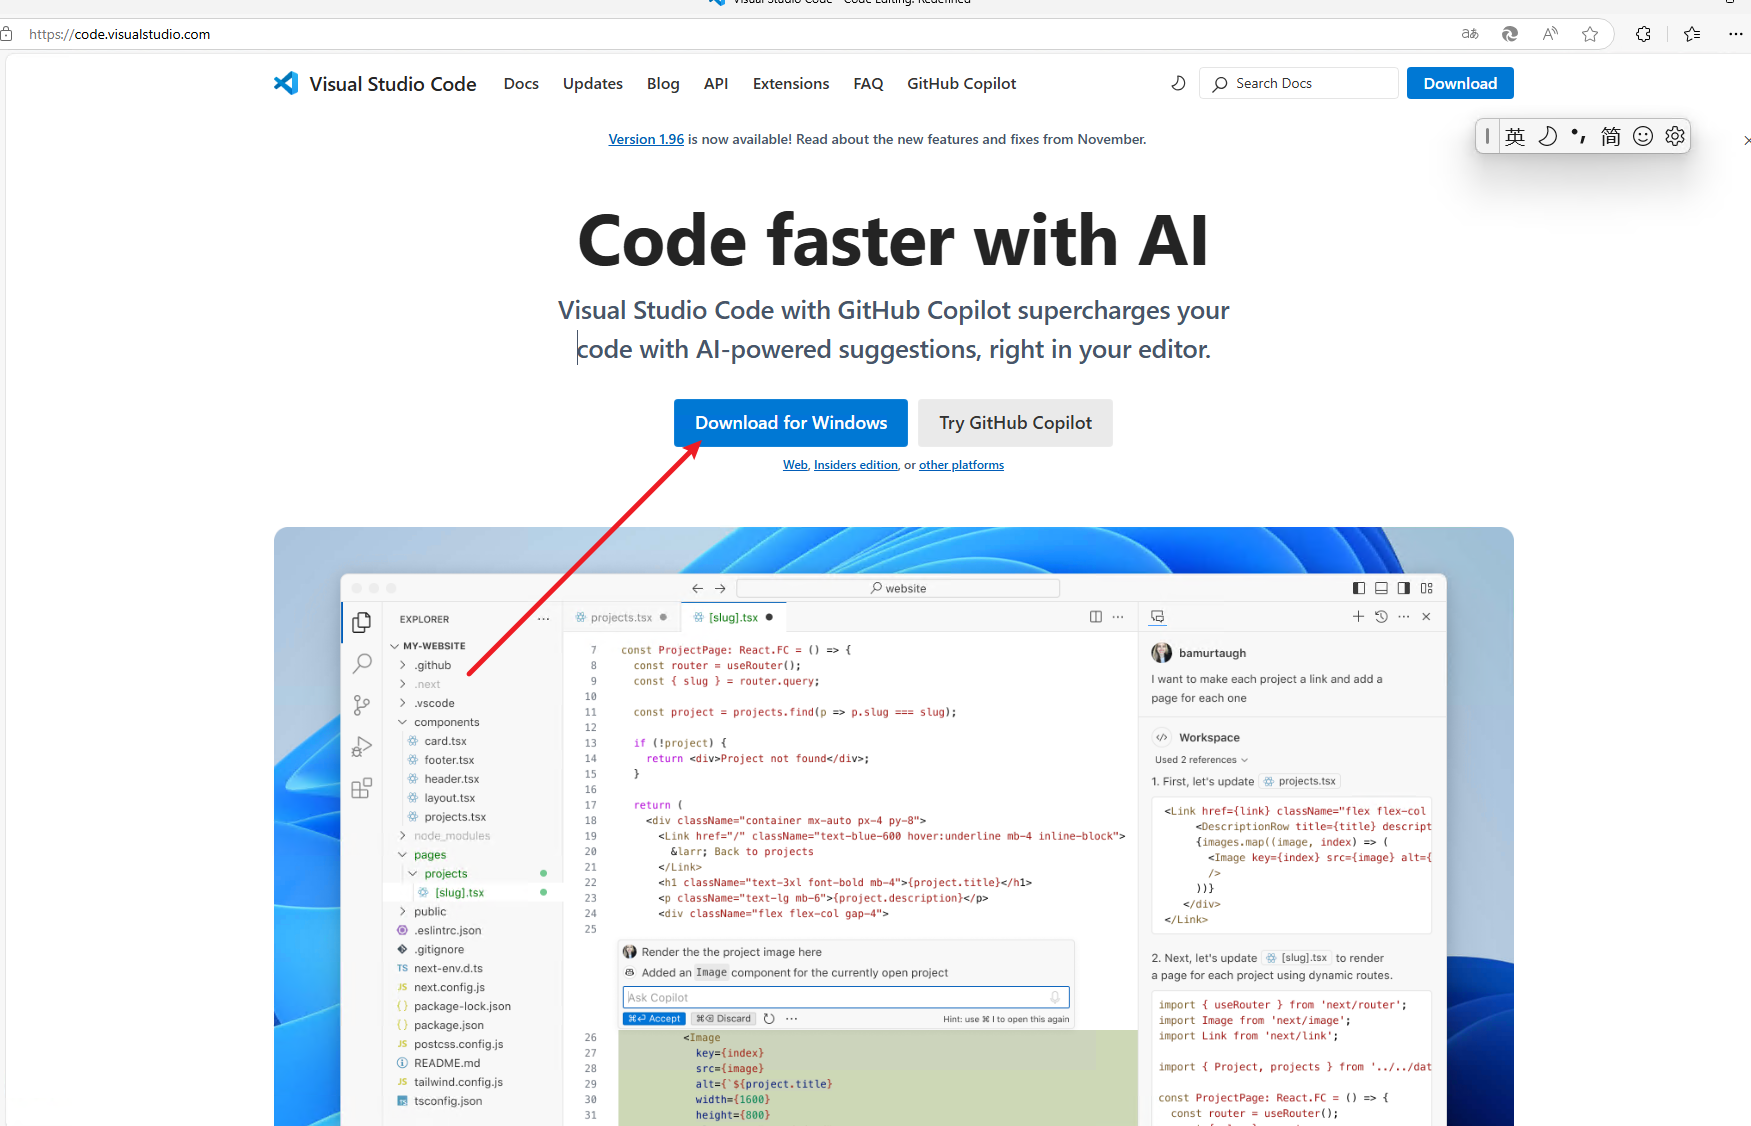Click Try GitHub Copilot button
The image size is (1751, 1126).
pos(1015,423)
